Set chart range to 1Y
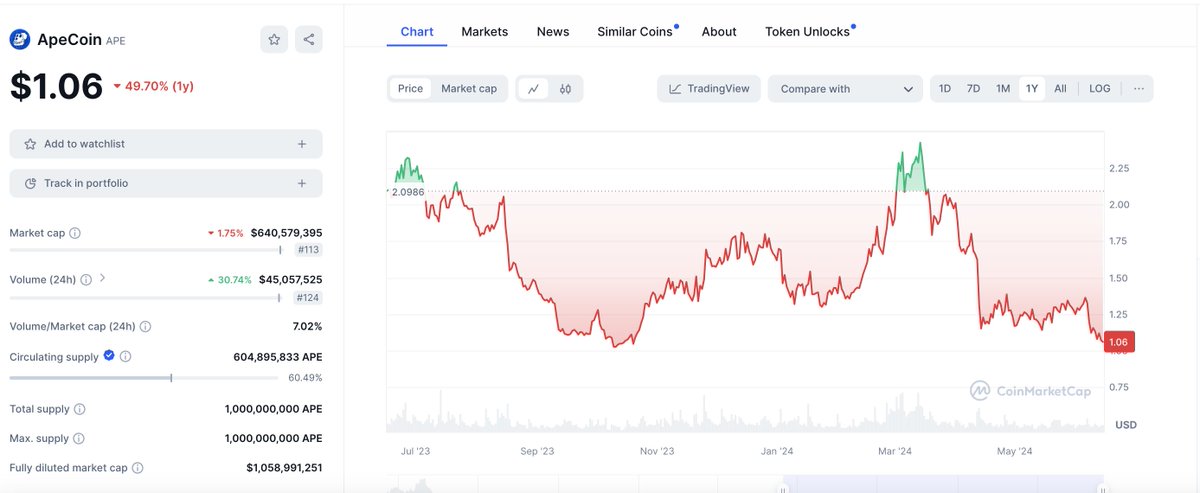Viewport: 1200px width, 493px height. coord(1032,89)
